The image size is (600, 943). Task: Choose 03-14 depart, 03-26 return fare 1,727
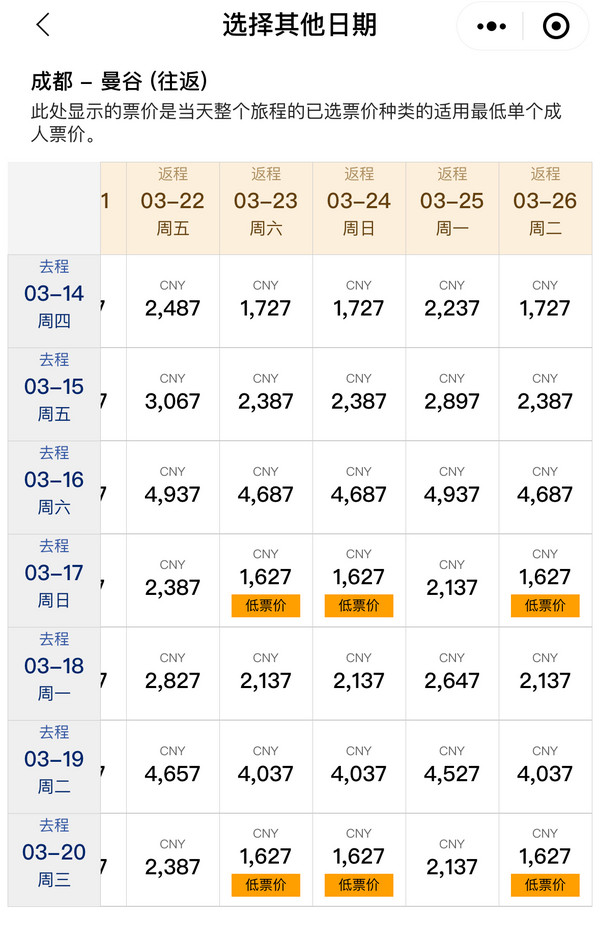[x=545, y=301]
